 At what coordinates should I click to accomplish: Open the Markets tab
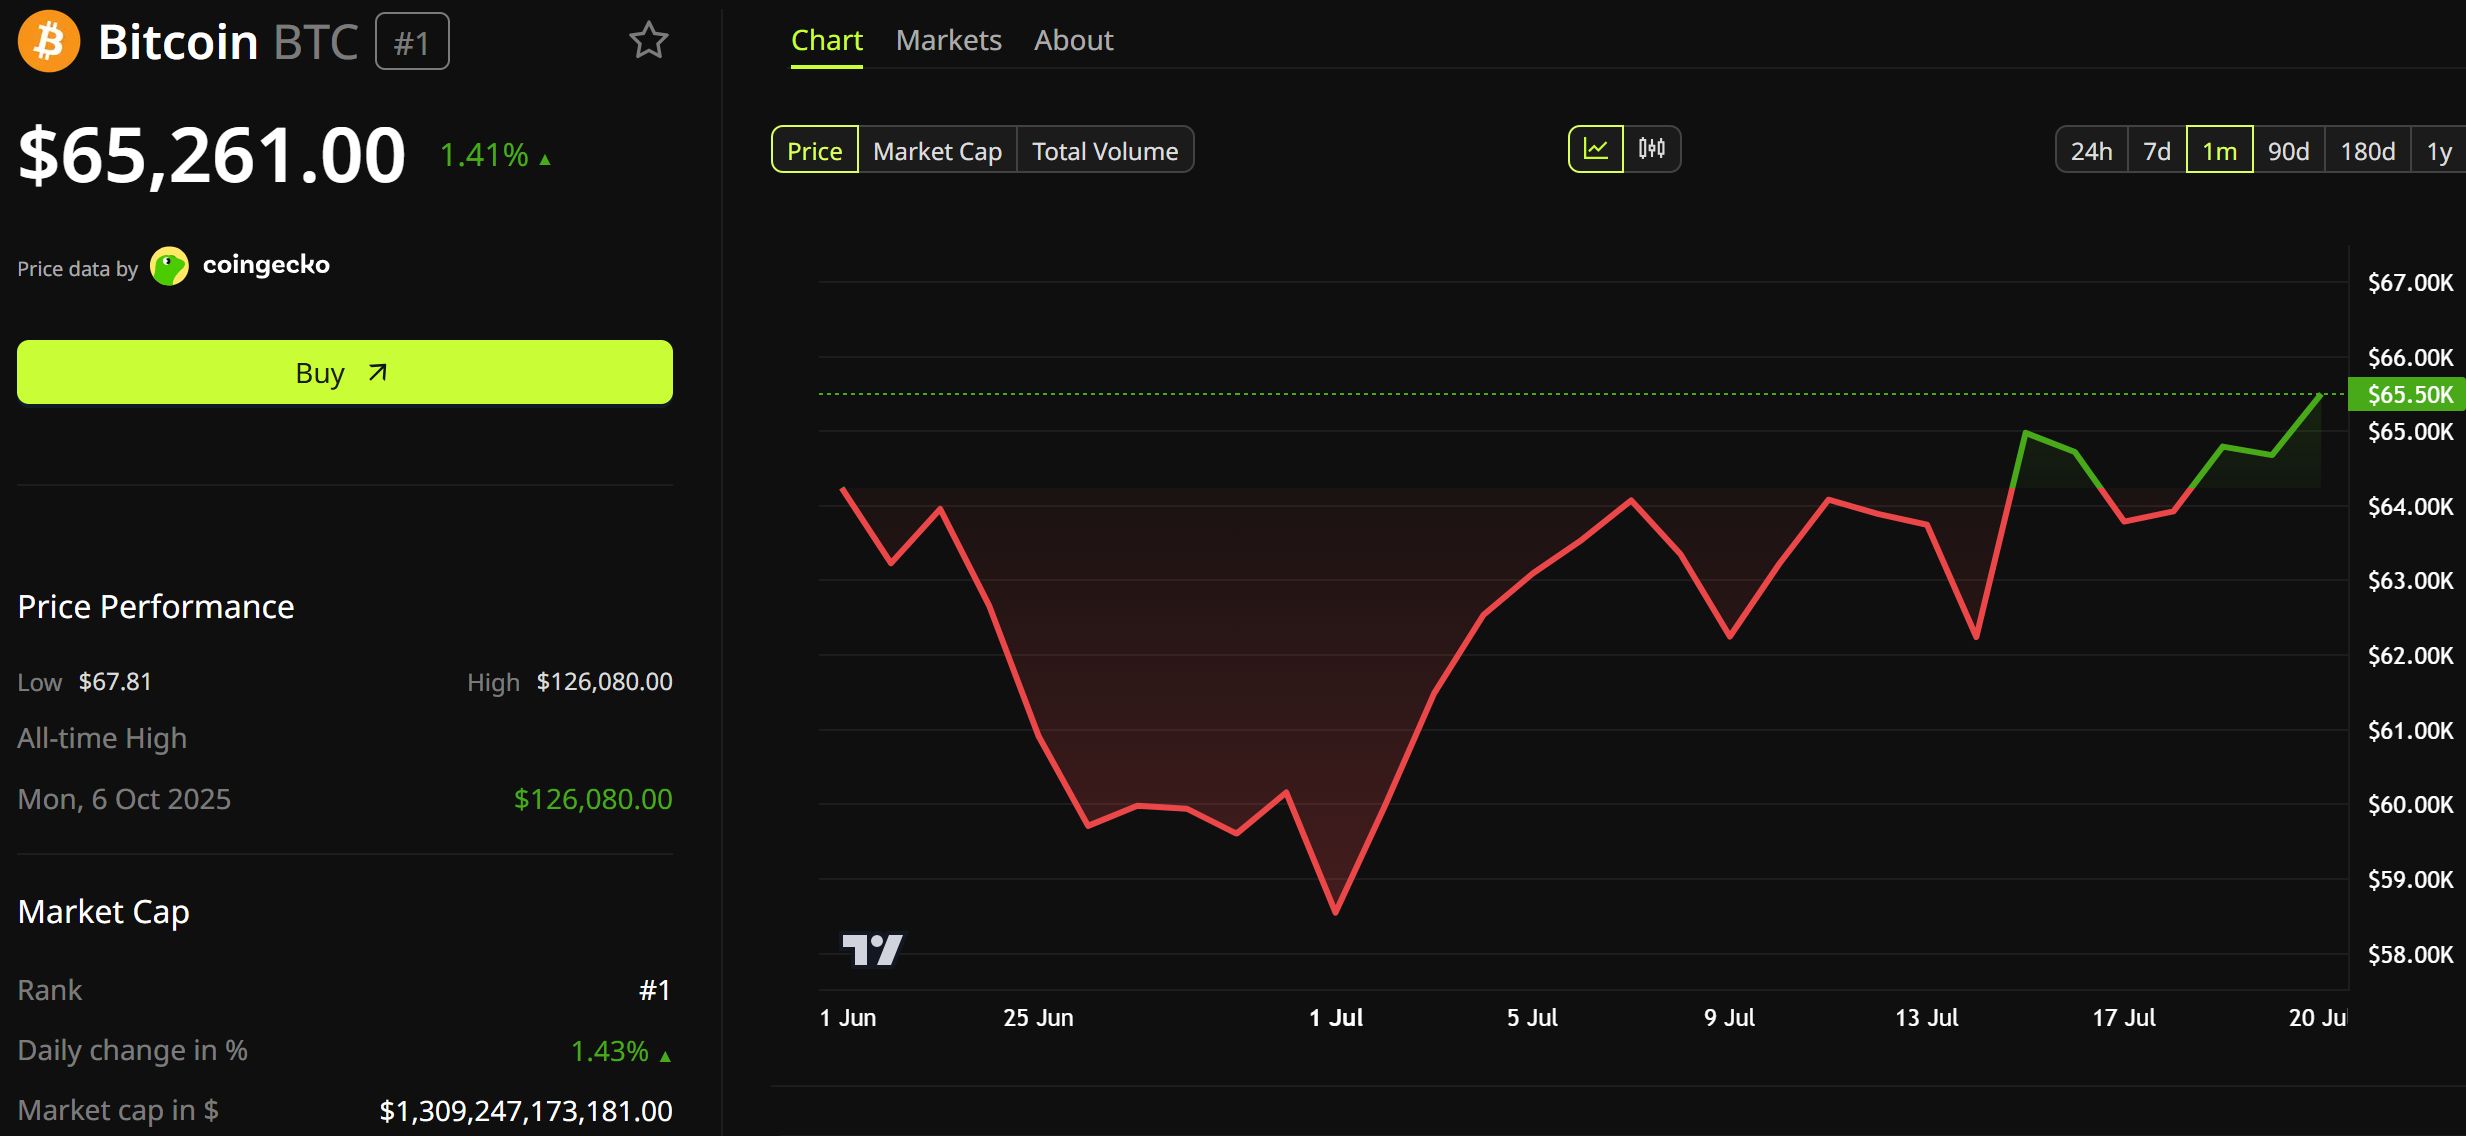point(948,40)
